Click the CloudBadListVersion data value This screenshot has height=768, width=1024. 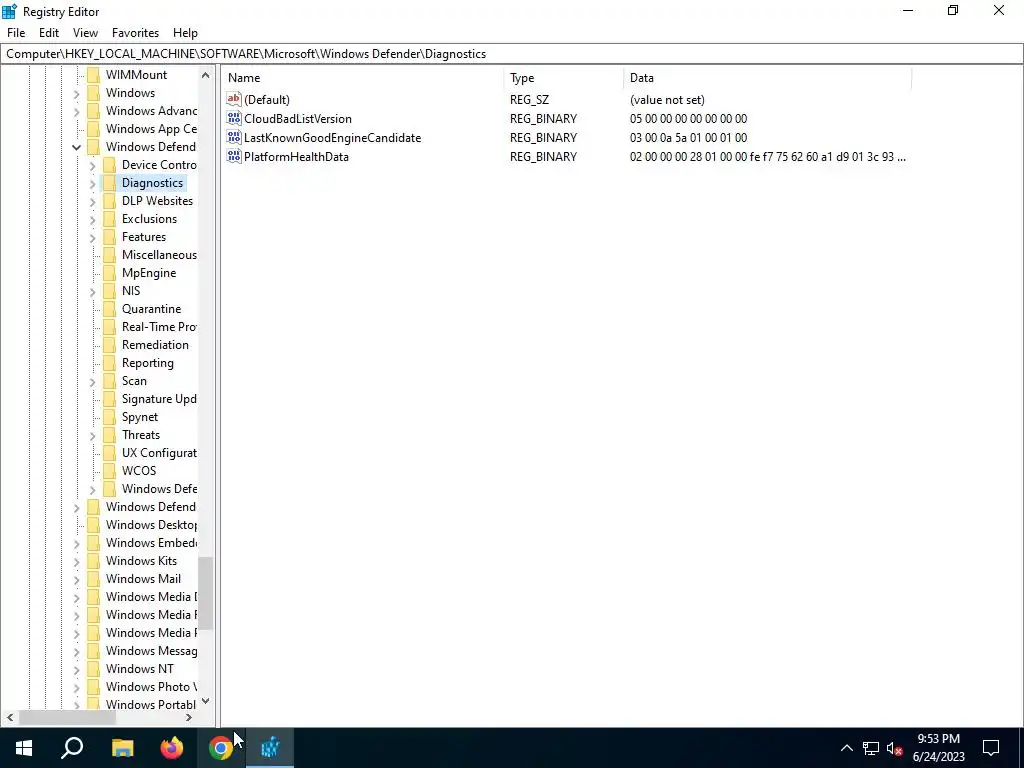click(688, 119)
